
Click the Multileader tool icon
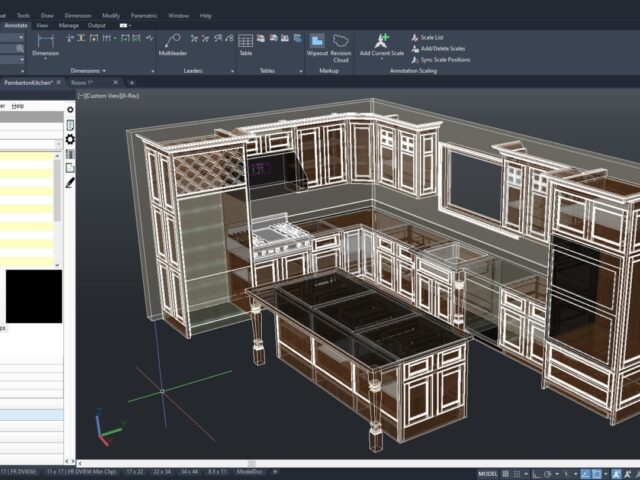172,42
